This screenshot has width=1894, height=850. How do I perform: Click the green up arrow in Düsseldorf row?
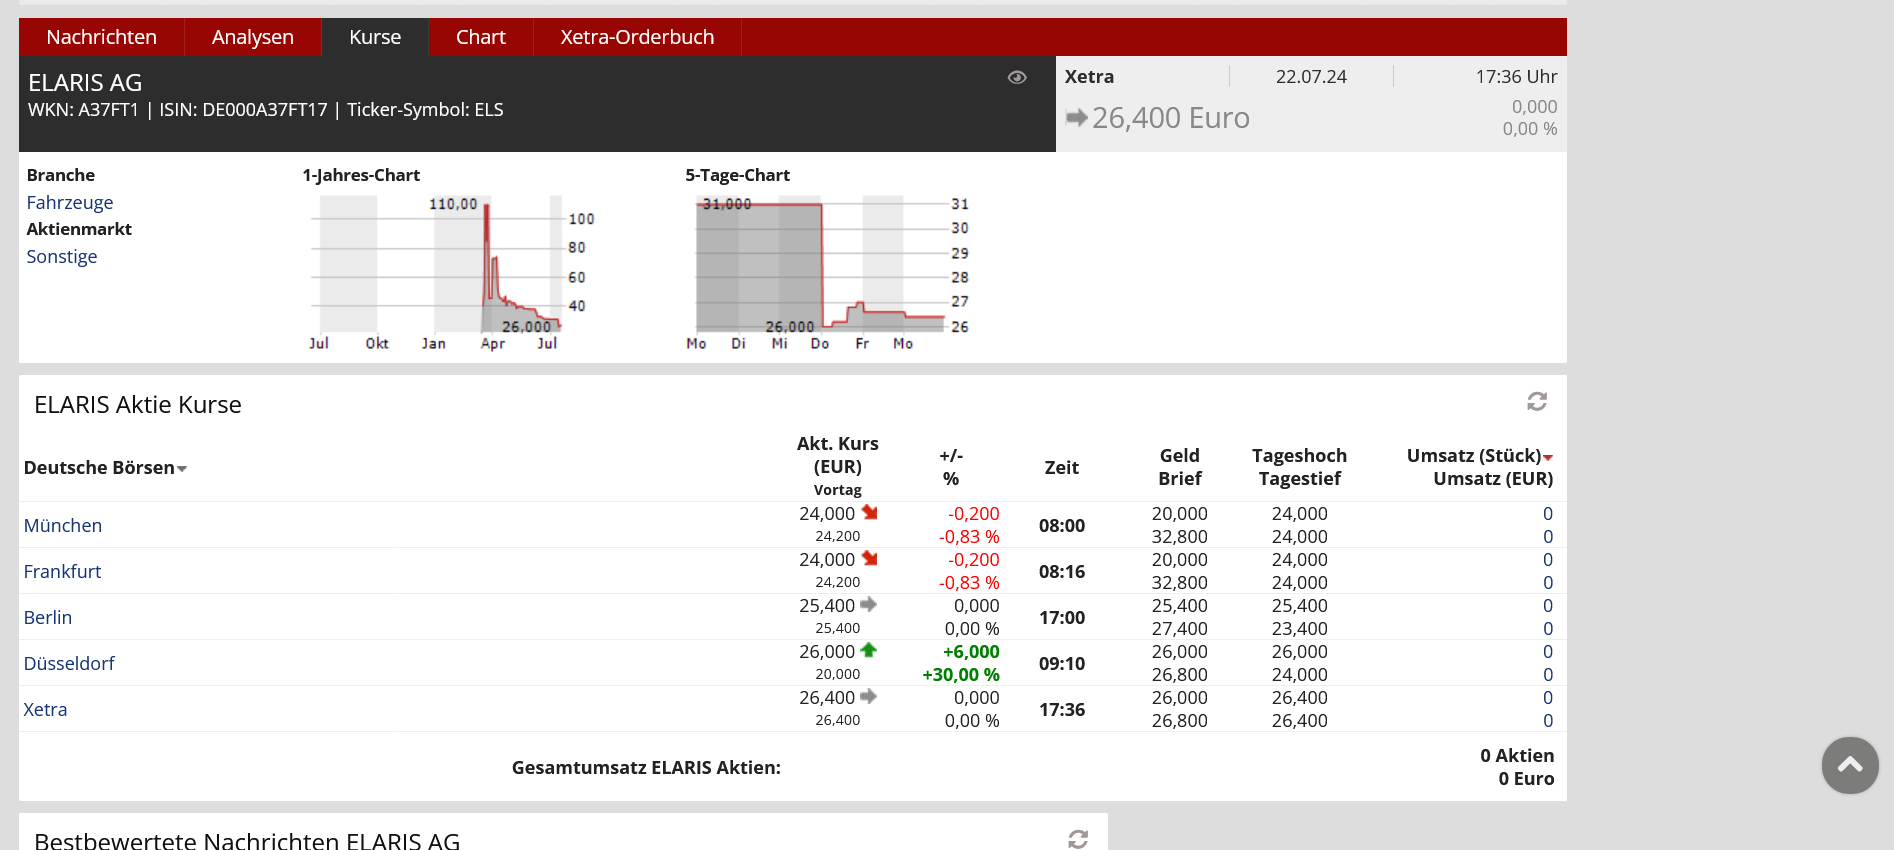(x=868, y=651)
